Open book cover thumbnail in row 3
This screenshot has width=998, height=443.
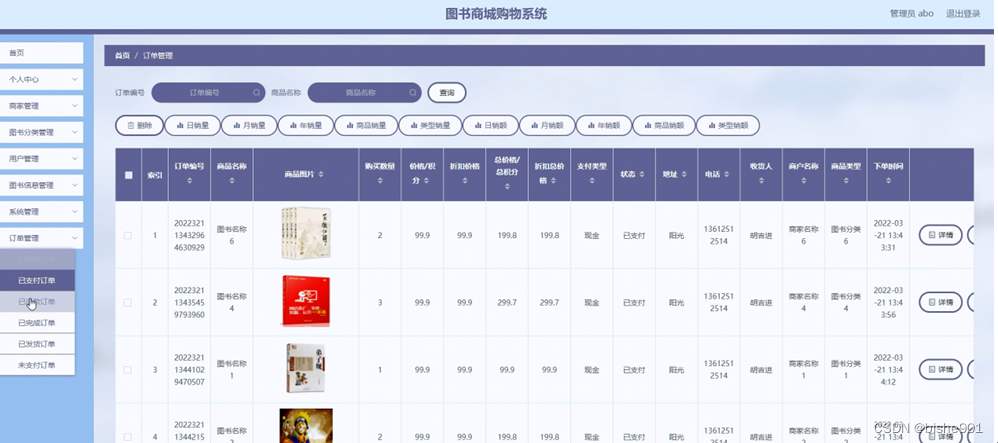coord(306,367)
